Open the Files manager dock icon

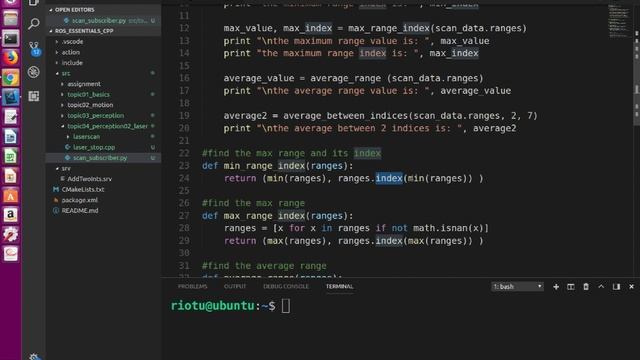[x=11, y=19]
